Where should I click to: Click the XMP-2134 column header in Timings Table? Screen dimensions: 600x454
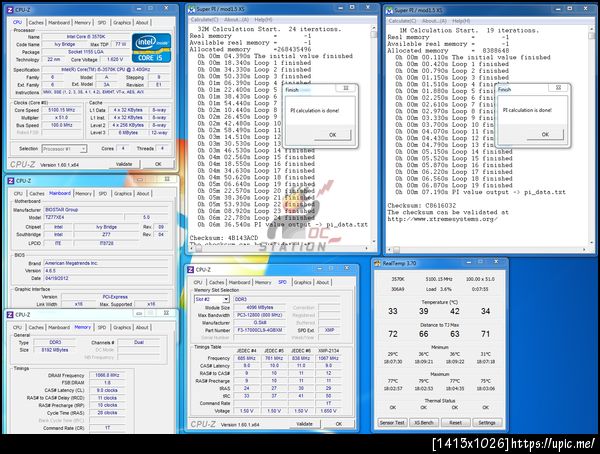(328, 351)
